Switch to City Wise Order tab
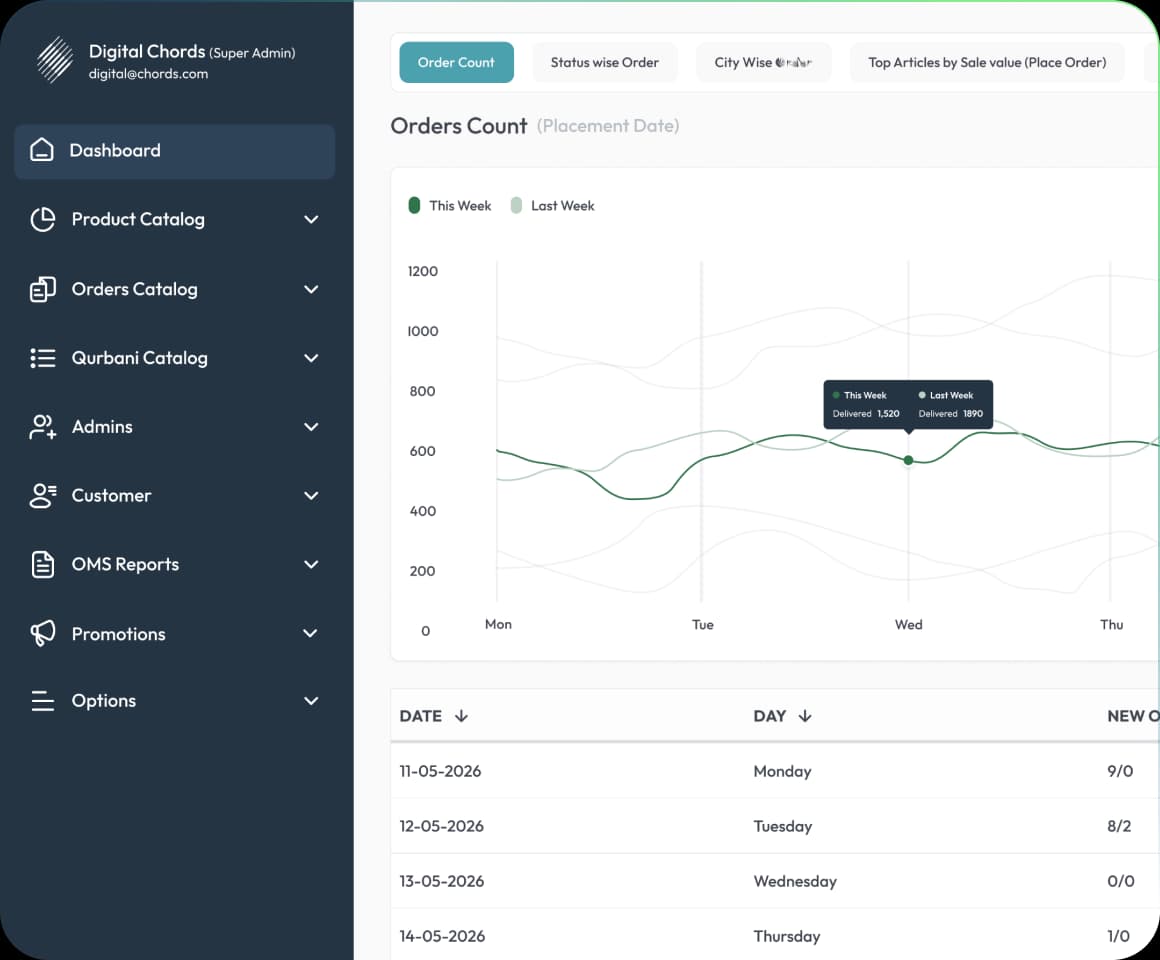Viewport: 1160px width, 960px height. [763, 62]
